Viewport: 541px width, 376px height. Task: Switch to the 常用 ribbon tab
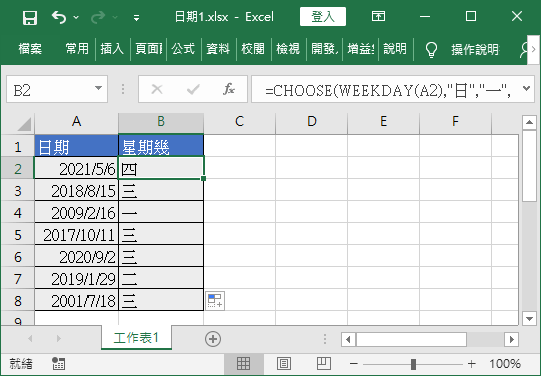[77, 49]
